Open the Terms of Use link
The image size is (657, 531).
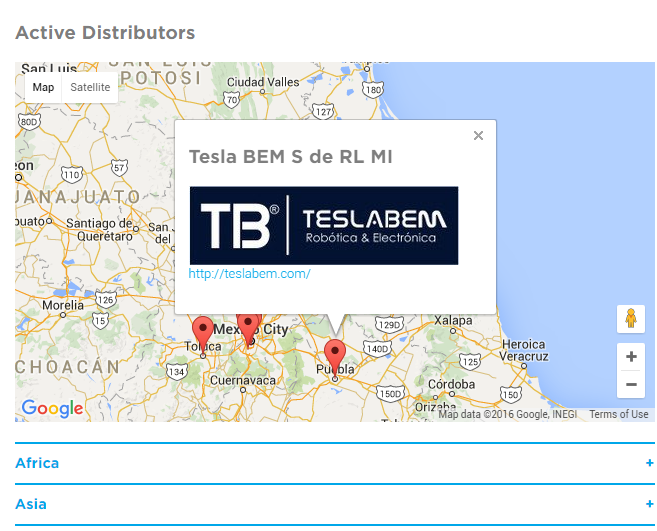[619, 414]
